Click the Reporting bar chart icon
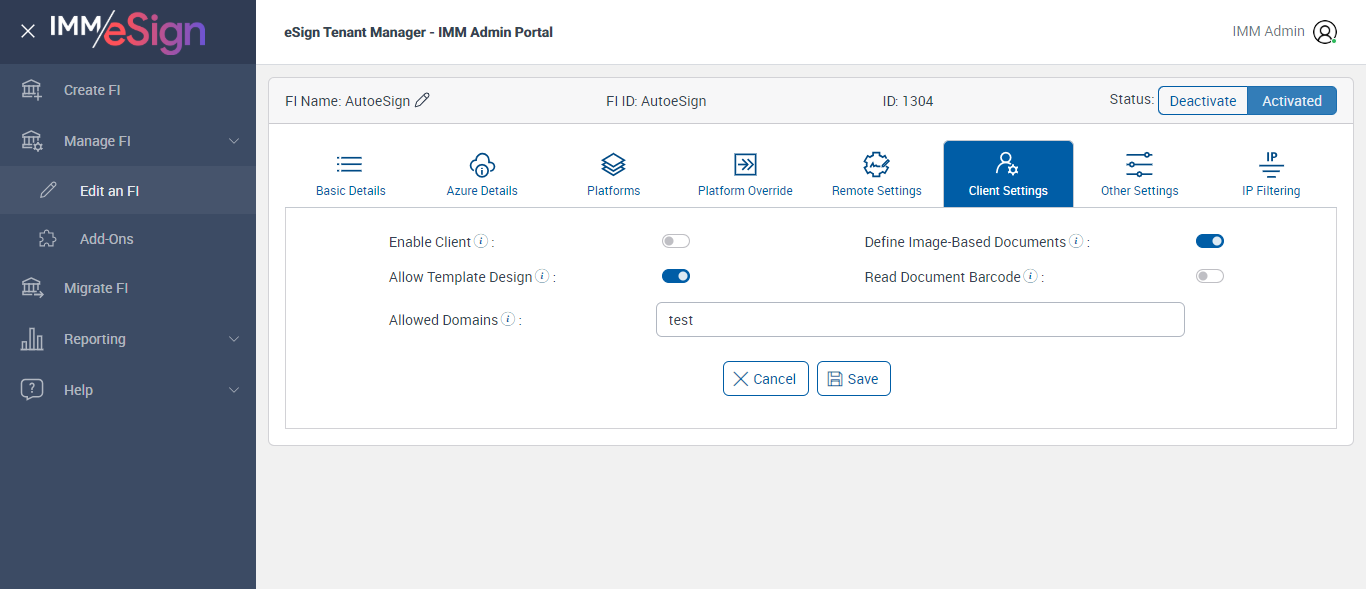Viewport: 1366px width, 589px height. pyautogui.click(x=32, y=339)
